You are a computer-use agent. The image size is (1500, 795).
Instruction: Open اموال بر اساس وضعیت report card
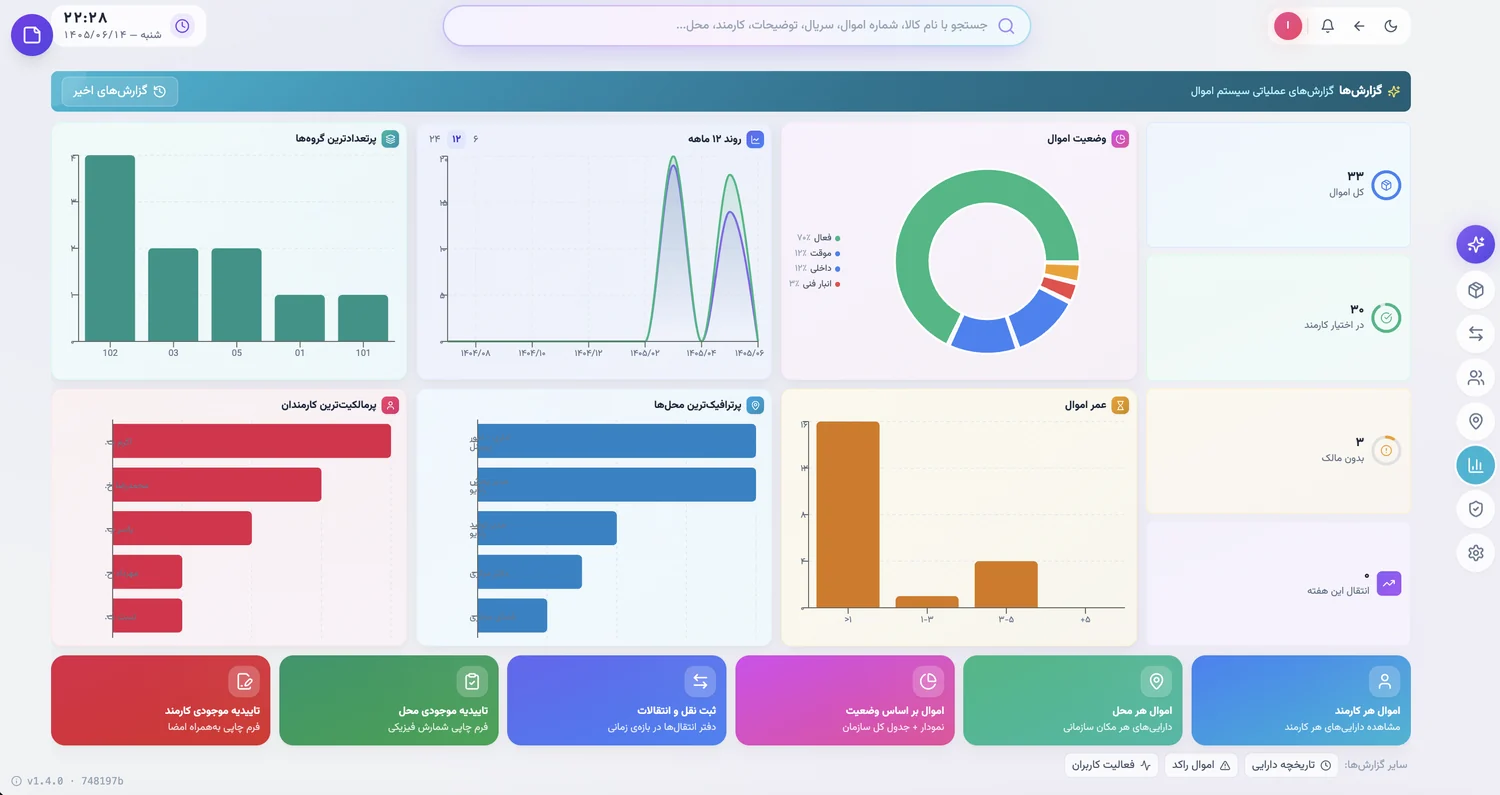[845, 700]
